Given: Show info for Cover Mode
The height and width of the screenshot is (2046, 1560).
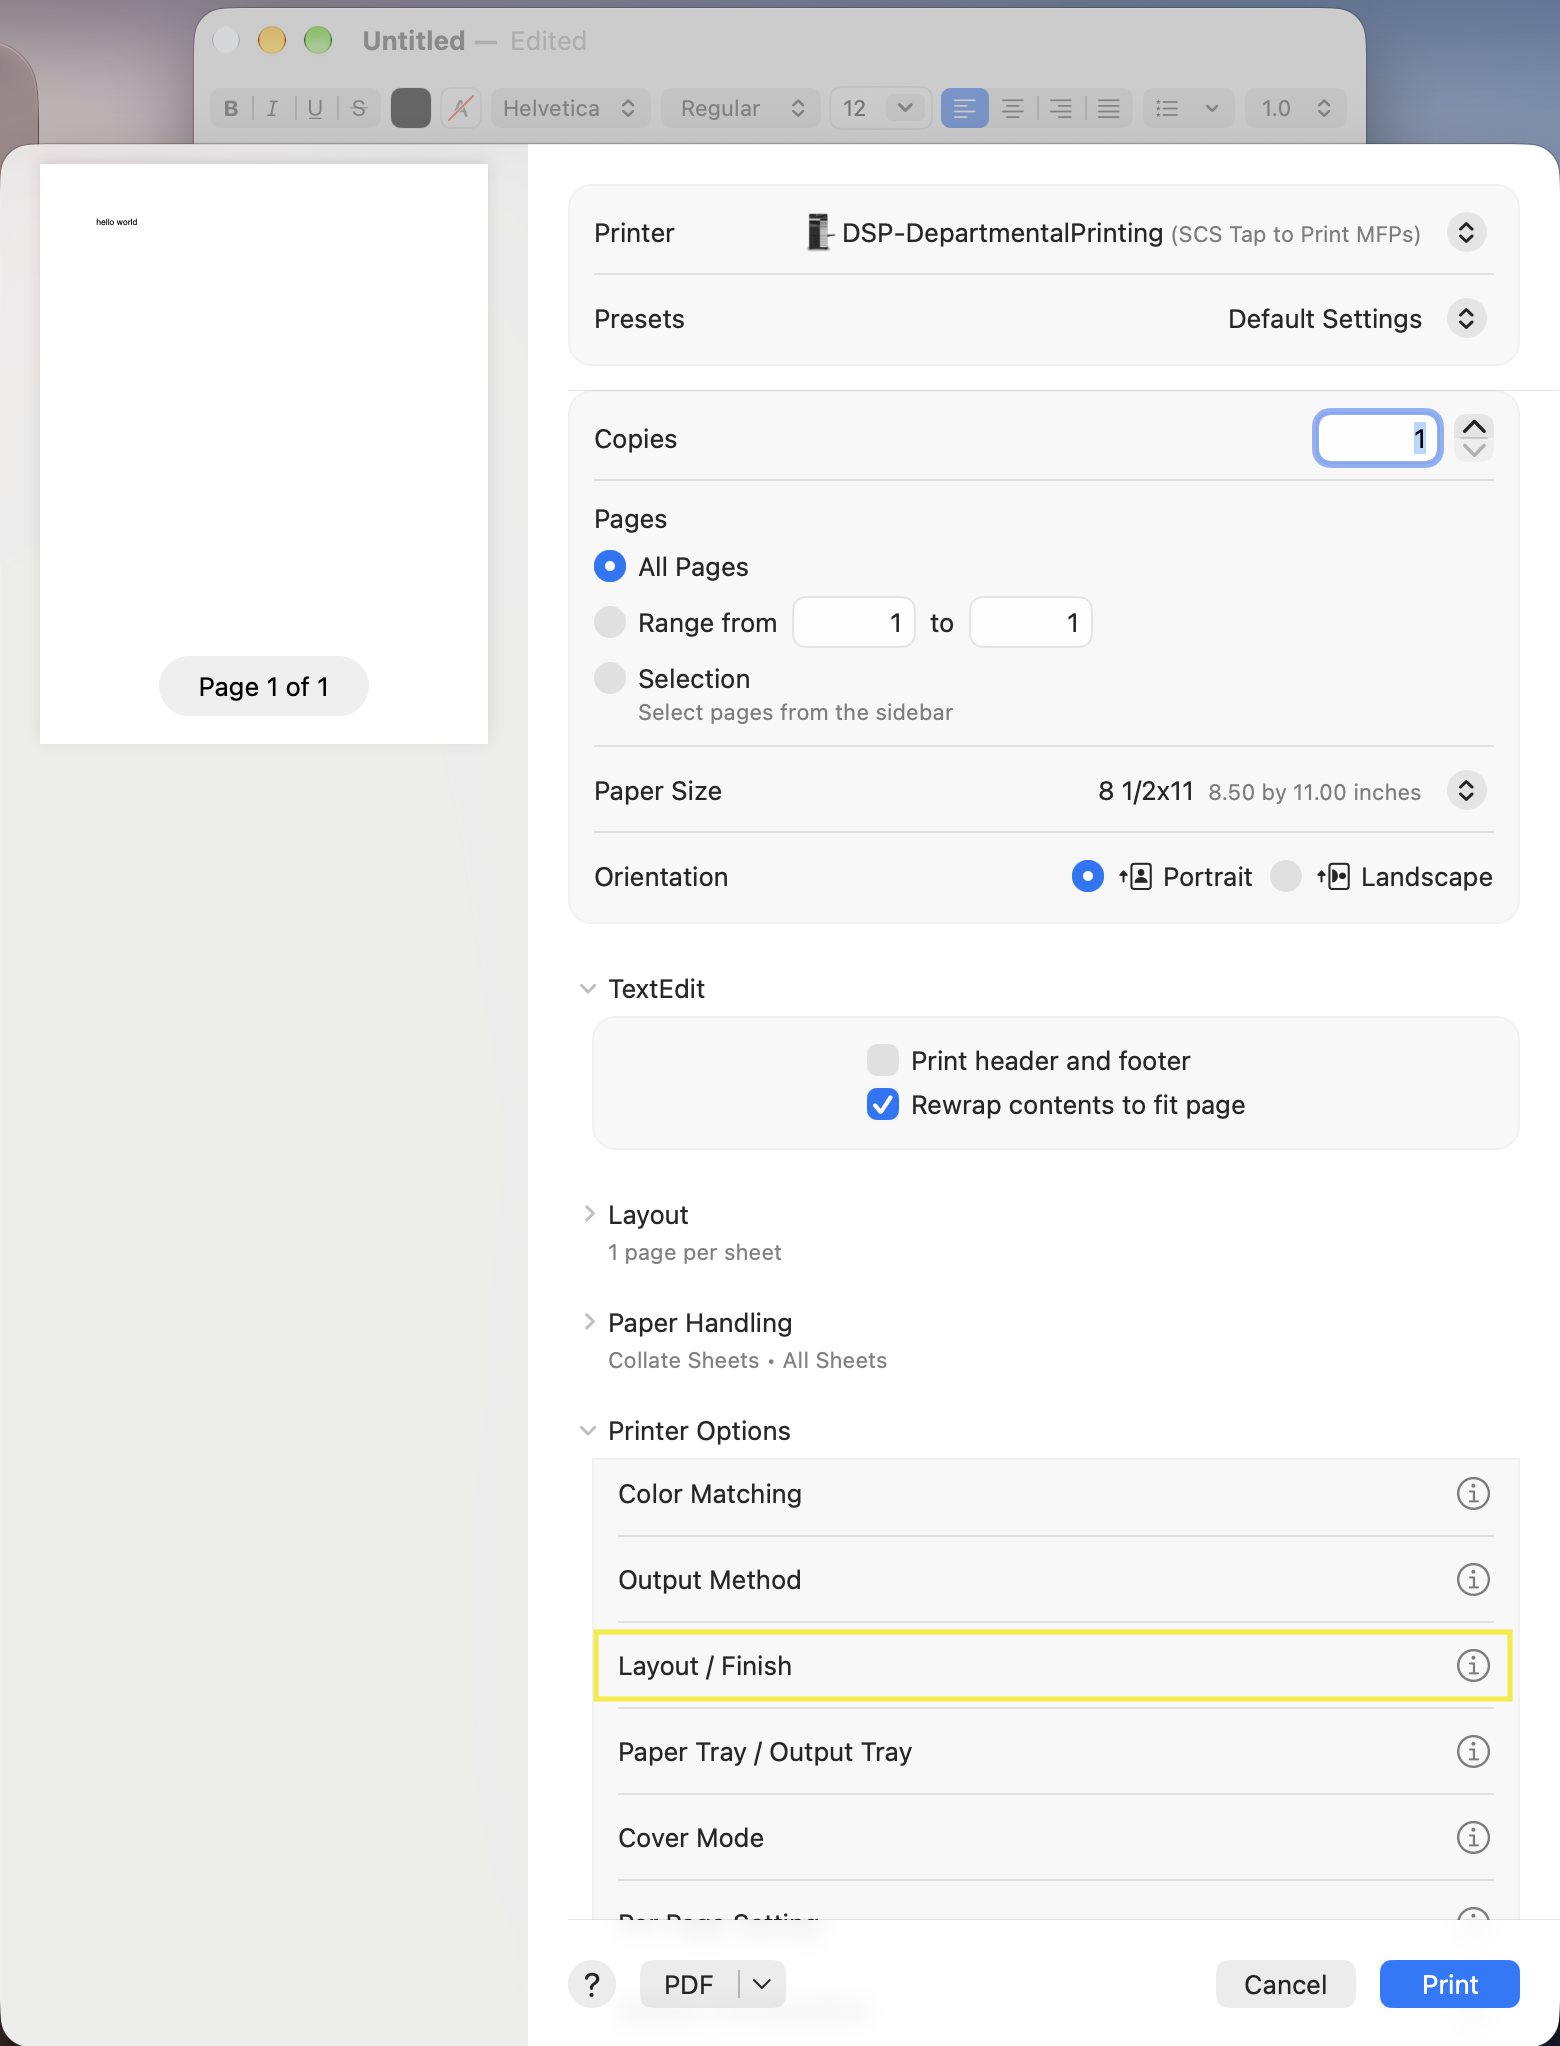Looking at the screenshot, I should pos(1472,1837).
